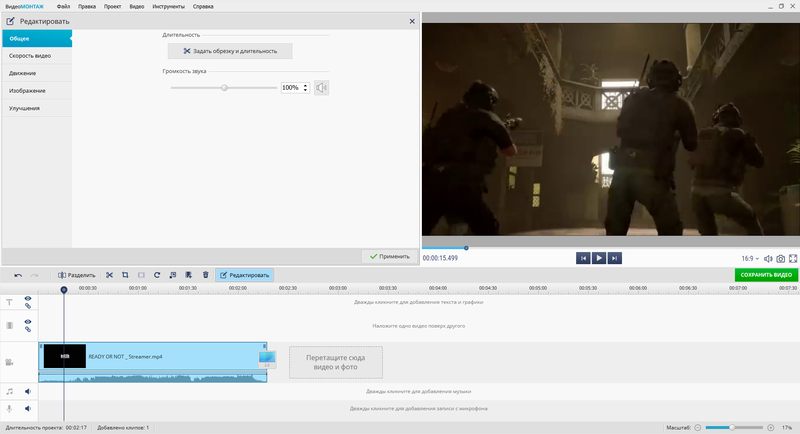Delete clip with the trash icon
This screenshot has width=800, height=434.
(x=206, y=275)
